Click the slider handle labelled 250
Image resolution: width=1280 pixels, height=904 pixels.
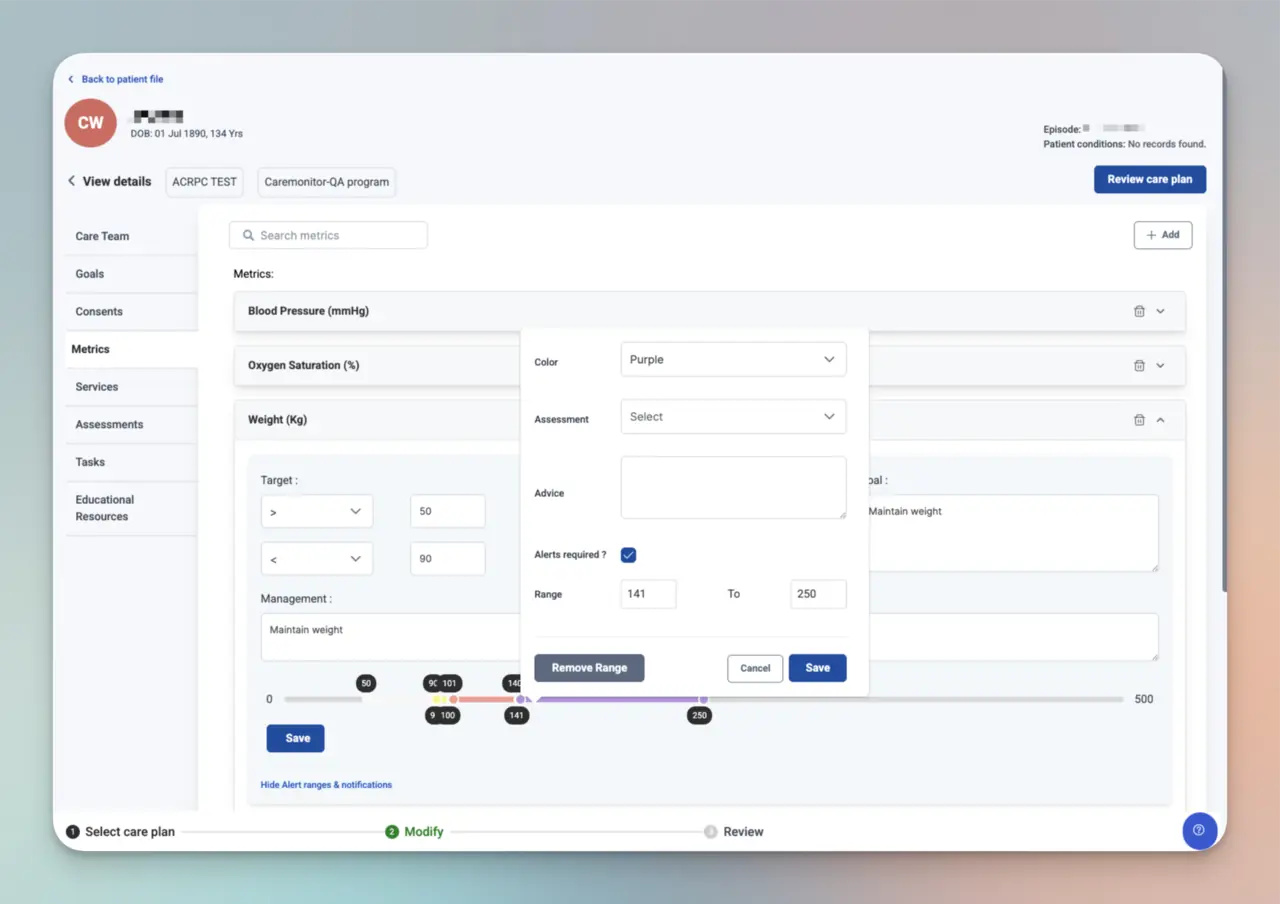pos(702,700)
